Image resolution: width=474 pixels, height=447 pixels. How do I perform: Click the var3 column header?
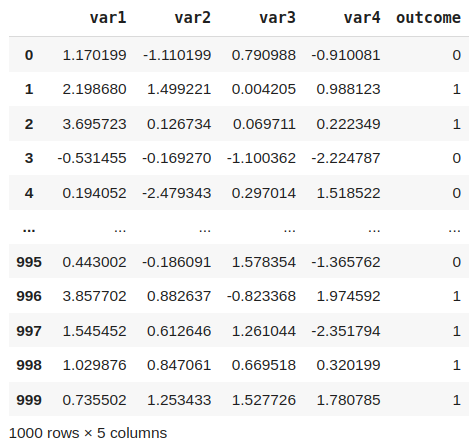point(277,17)
